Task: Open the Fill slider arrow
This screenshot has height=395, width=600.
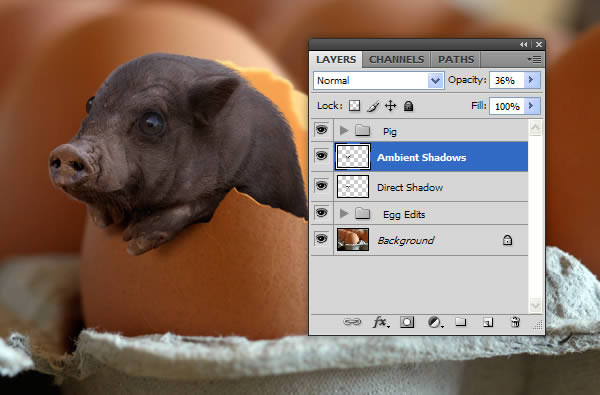Action: pos(532,106)
